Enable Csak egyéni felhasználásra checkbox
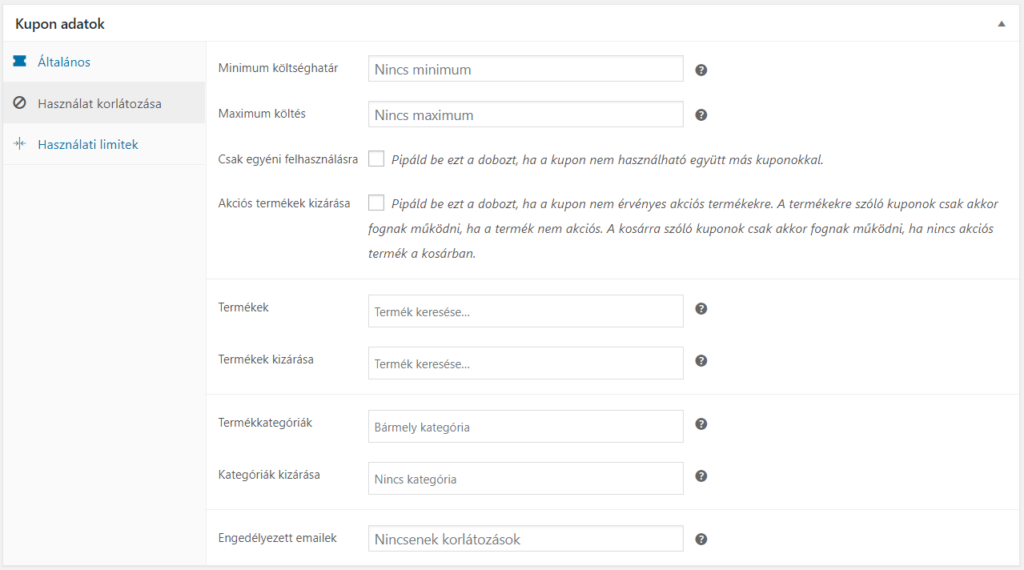The height and width of the screenshot is (570, 1024). [376, 159]
